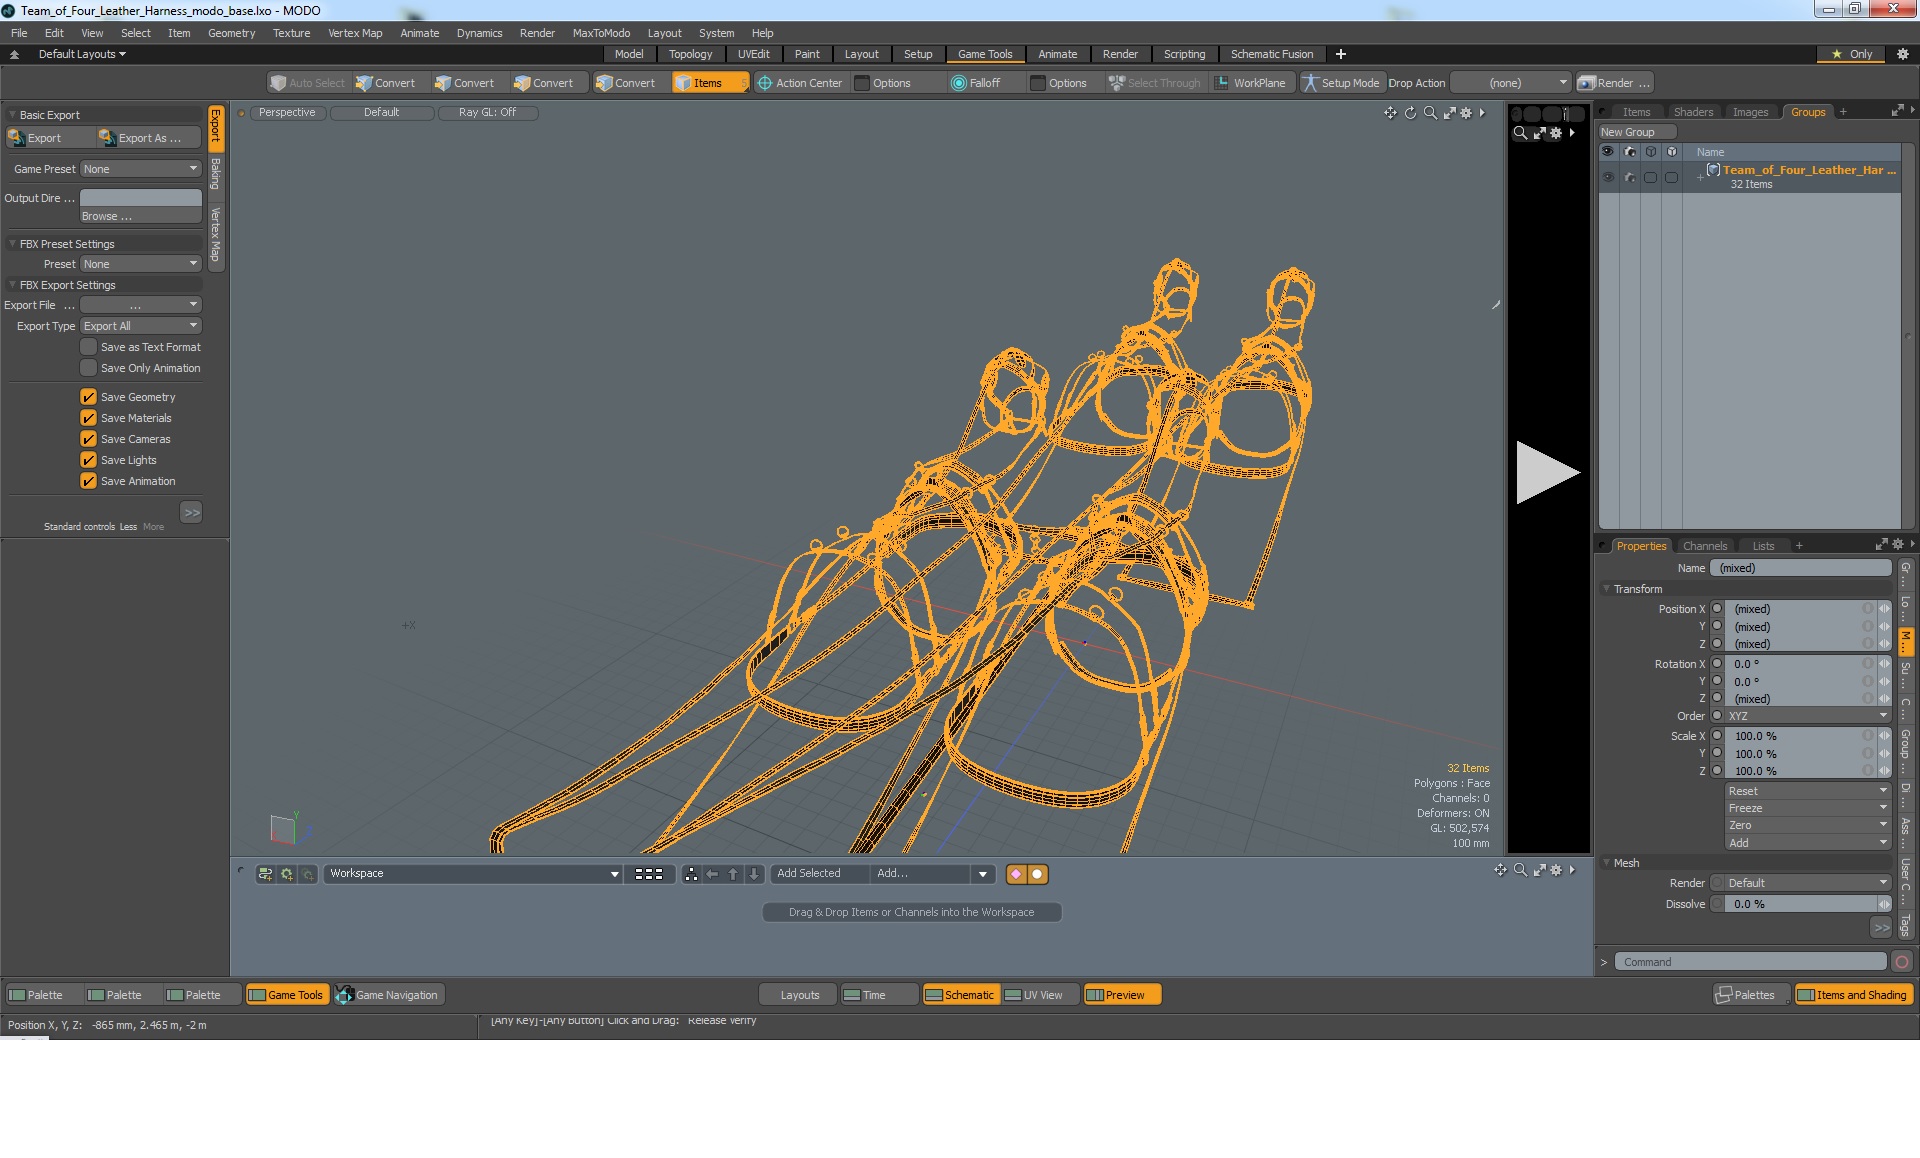Expand the Team_of_Four_Leather_Har group row
This screenshot has height=1158, width=1920.
1700,177
